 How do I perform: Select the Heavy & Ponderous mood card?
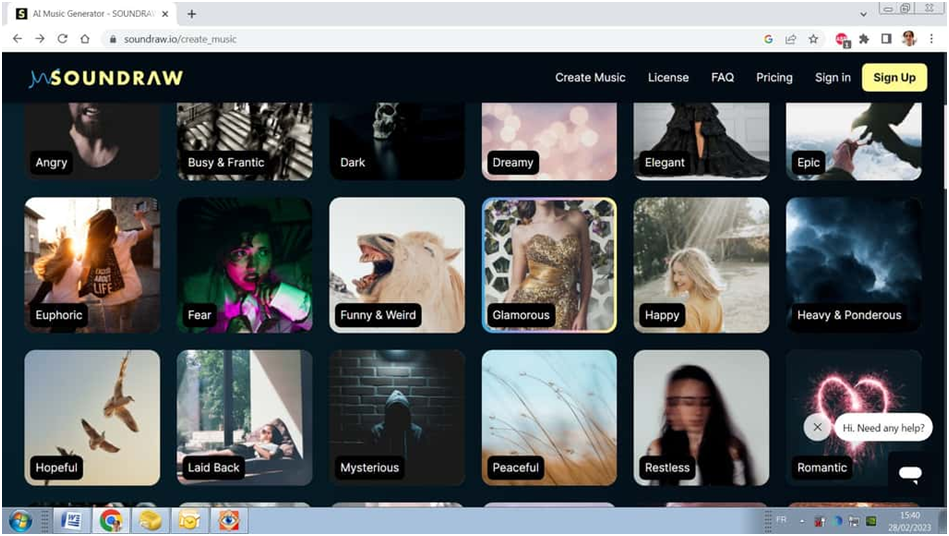pos(854,265)
